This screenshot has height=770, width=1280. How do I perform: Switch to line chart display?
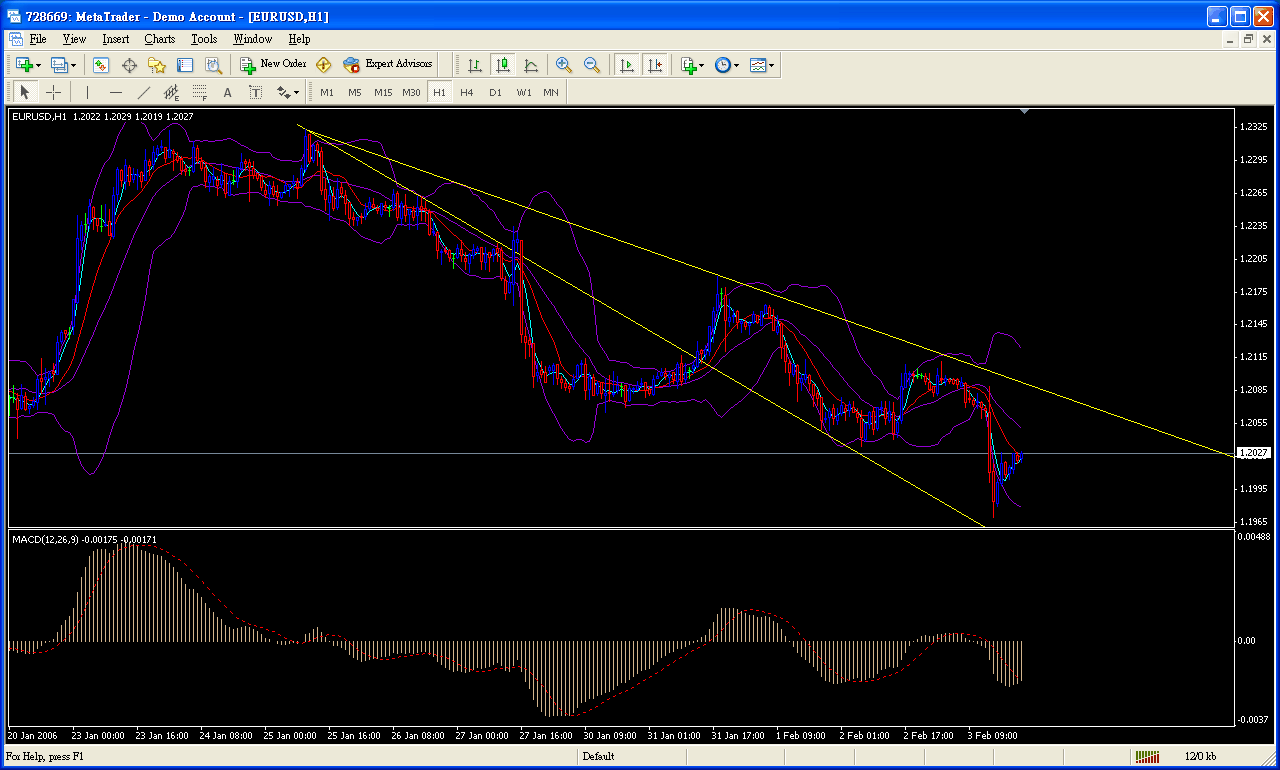(x=531, y=65)
